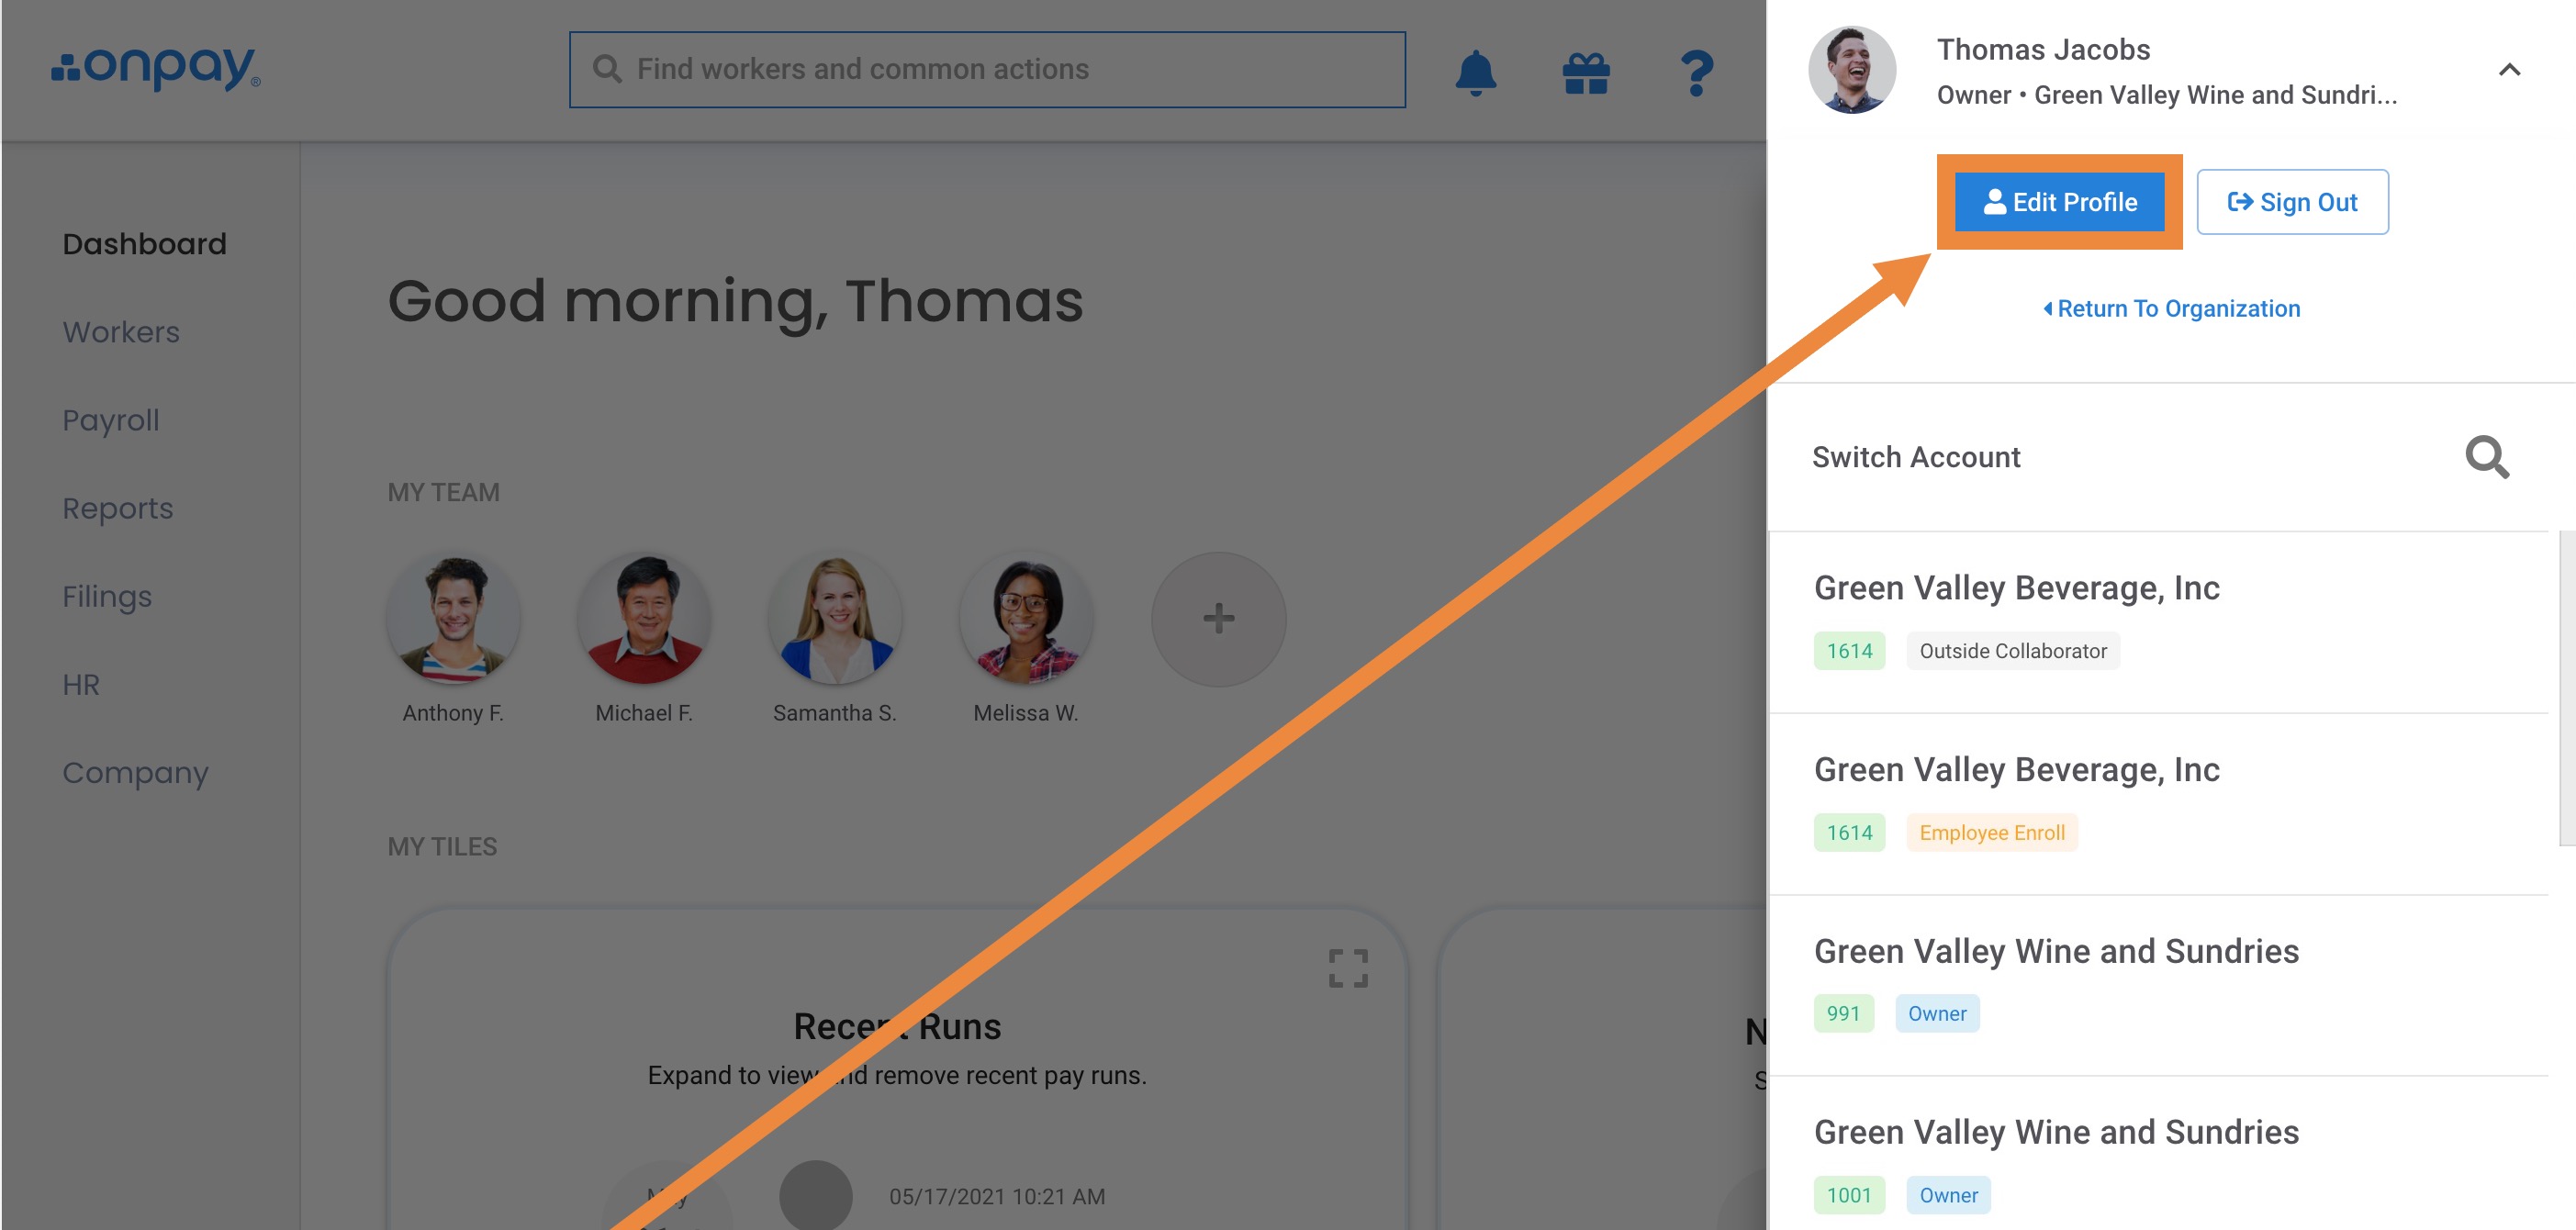Go to the Reports section
Viewport: 2576px width, 1230px height.
[118, 508]
